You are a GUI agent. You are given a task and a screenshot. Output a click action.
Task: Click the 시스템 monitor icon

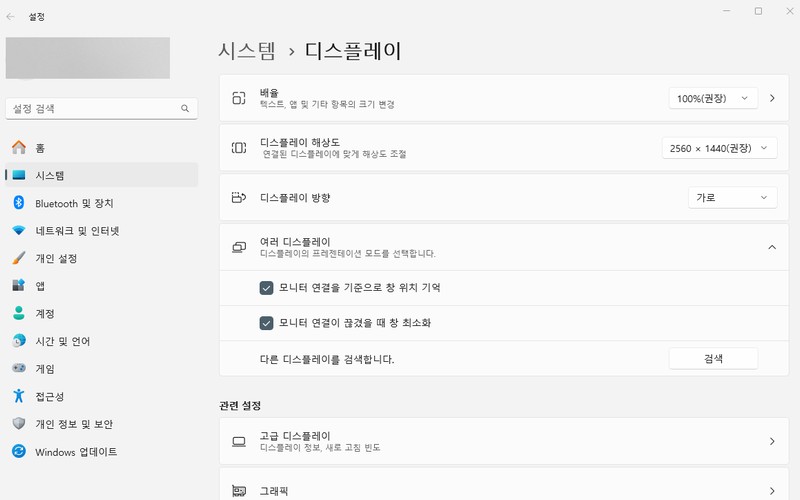19,175
